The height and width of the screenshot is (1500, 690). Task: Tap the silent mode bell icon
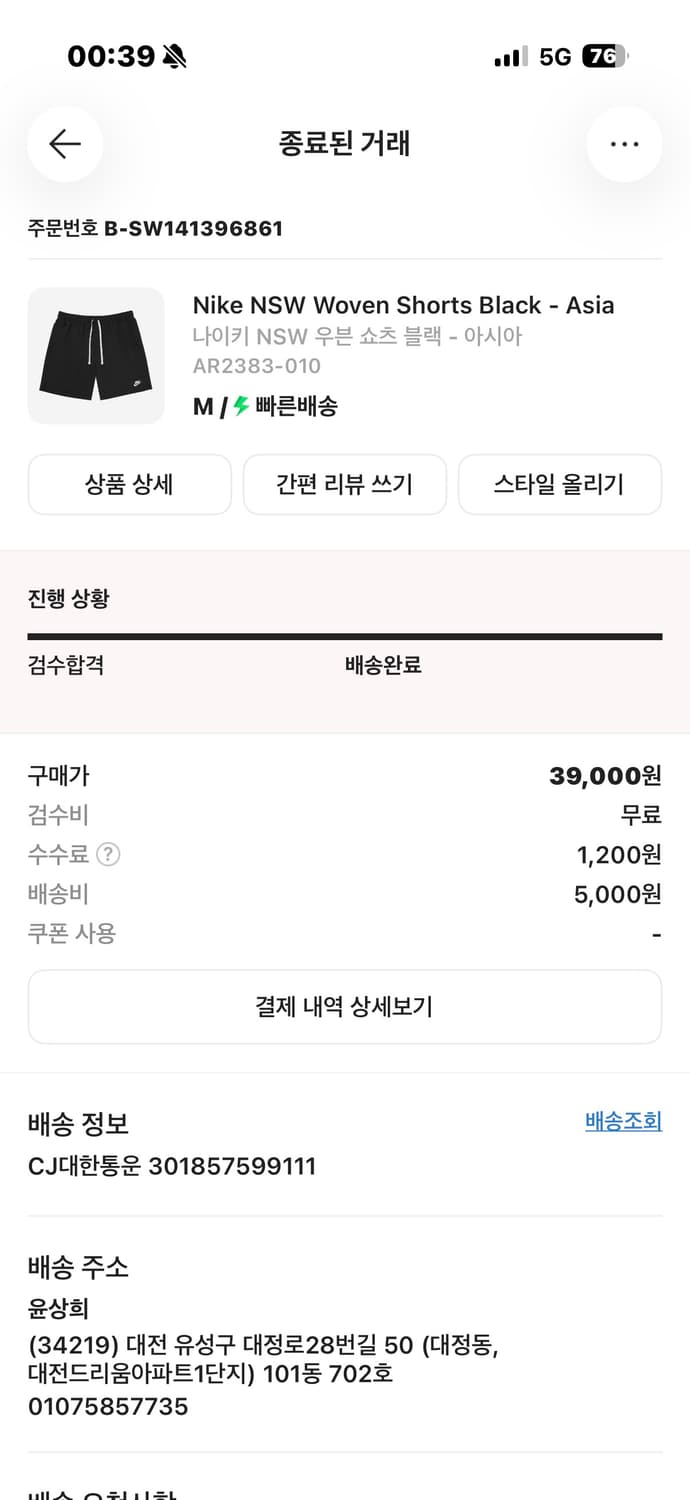tap(174, 57)
